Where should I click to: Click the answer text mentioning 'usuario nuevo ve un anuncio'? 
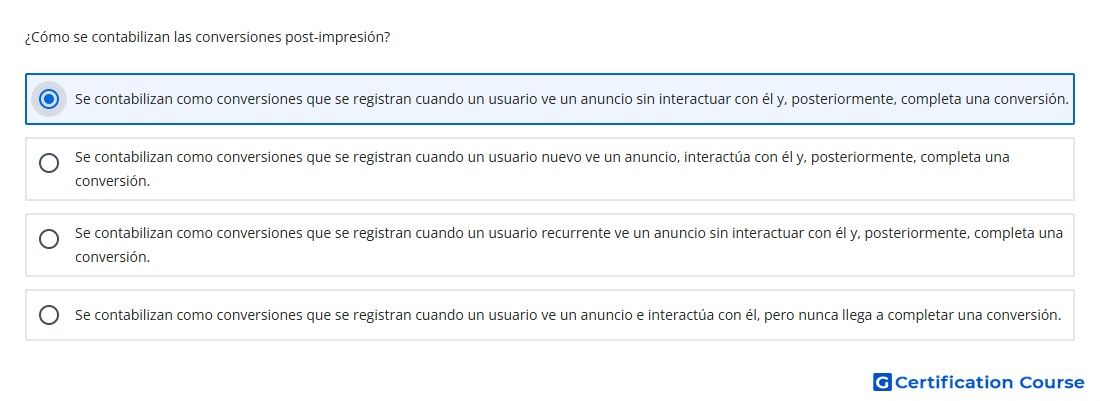pos(542,169)
